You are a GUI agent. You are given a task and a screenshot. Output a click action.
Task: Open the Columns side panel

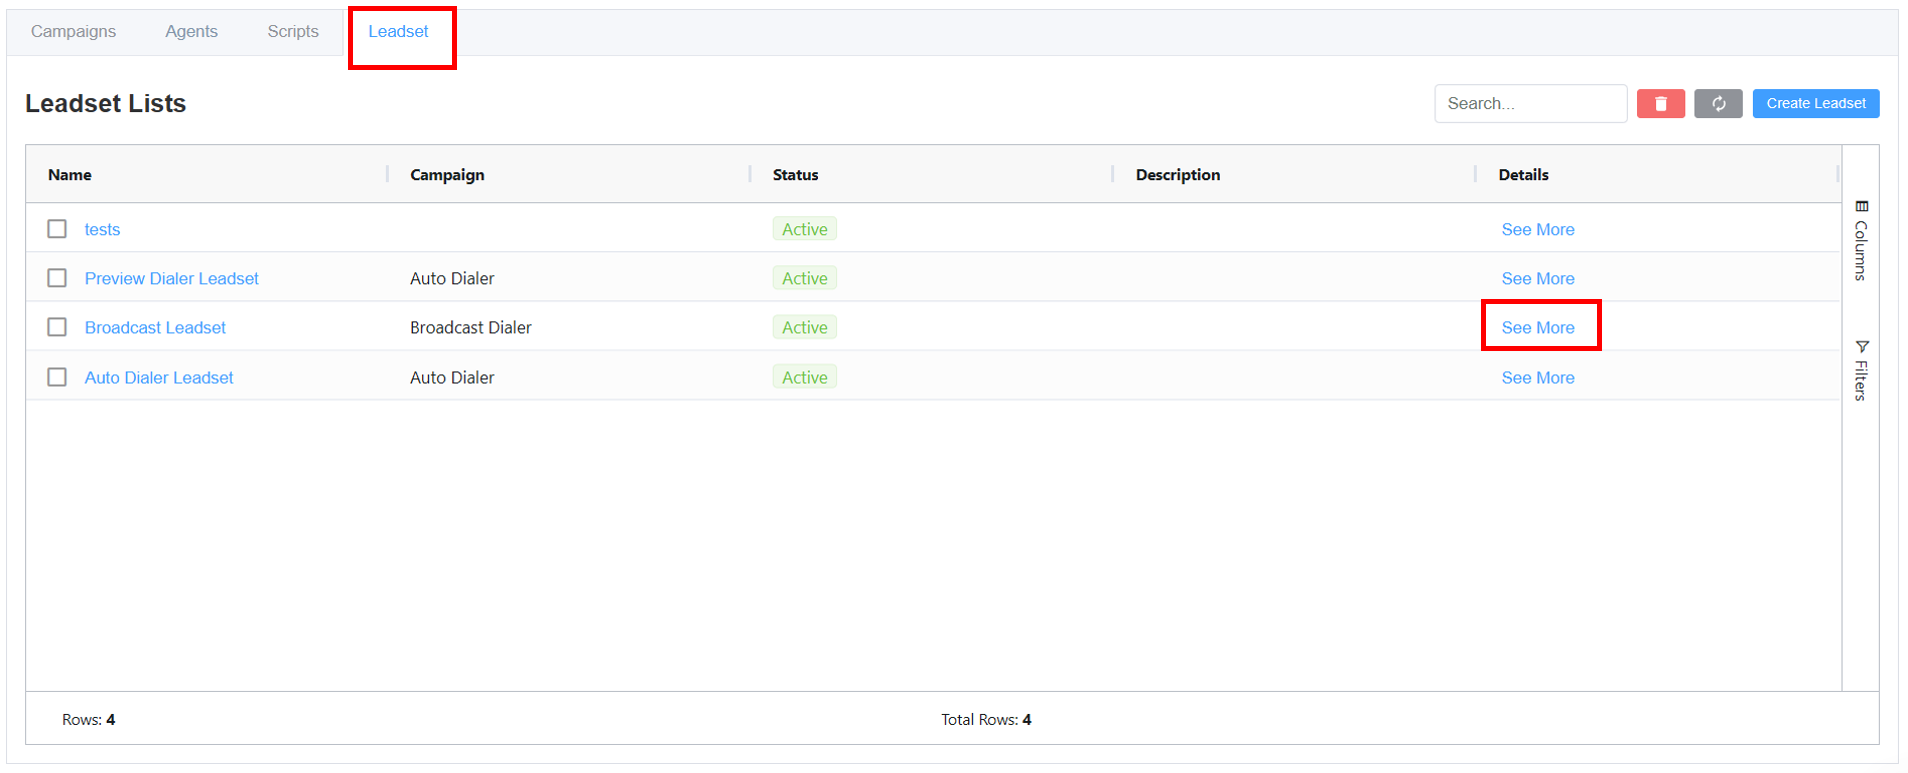[x=1860, y=240]
